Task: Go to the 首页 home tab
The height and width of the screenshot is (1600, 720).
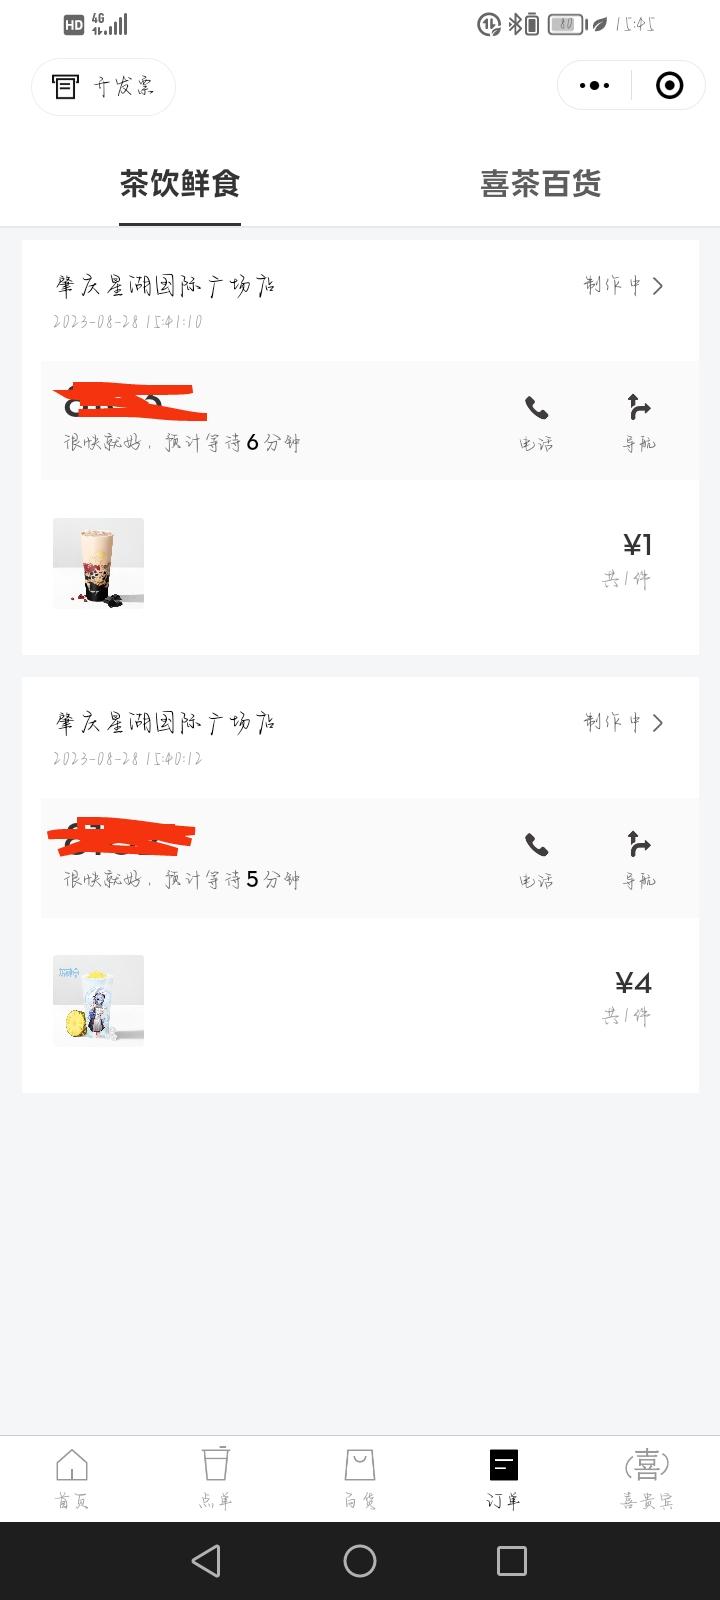Action: pyautogui.click(x=72, y=1478)
